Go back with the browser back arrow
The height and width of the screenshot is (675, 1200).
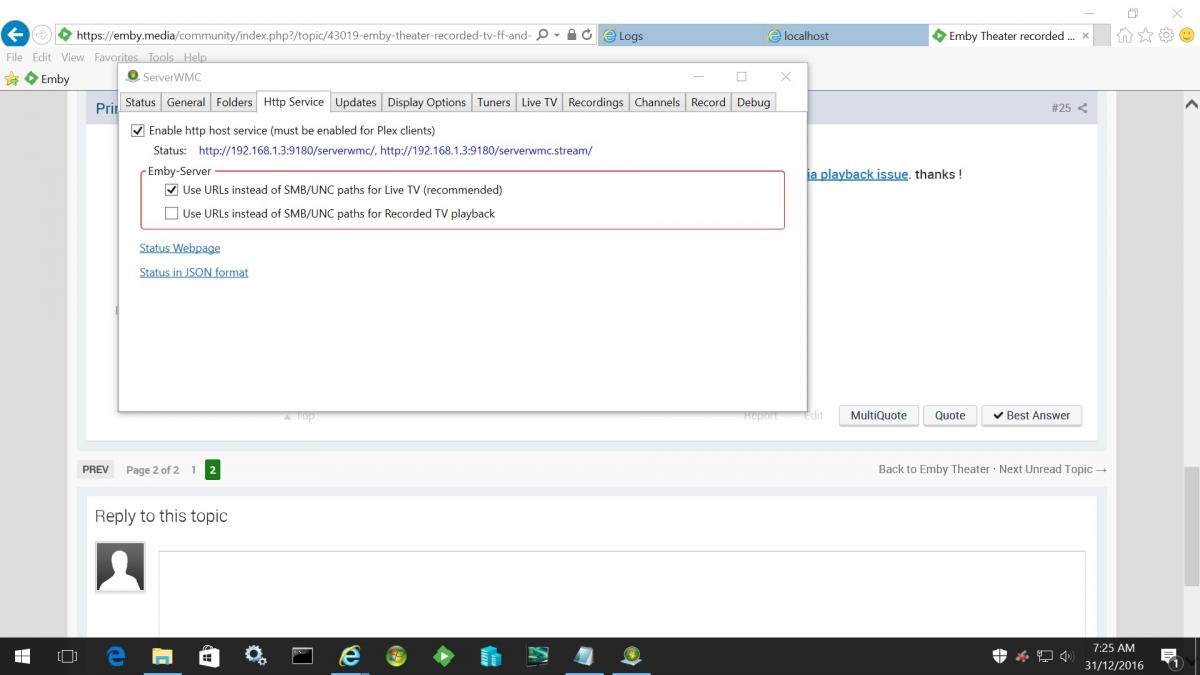click(15, 34)
